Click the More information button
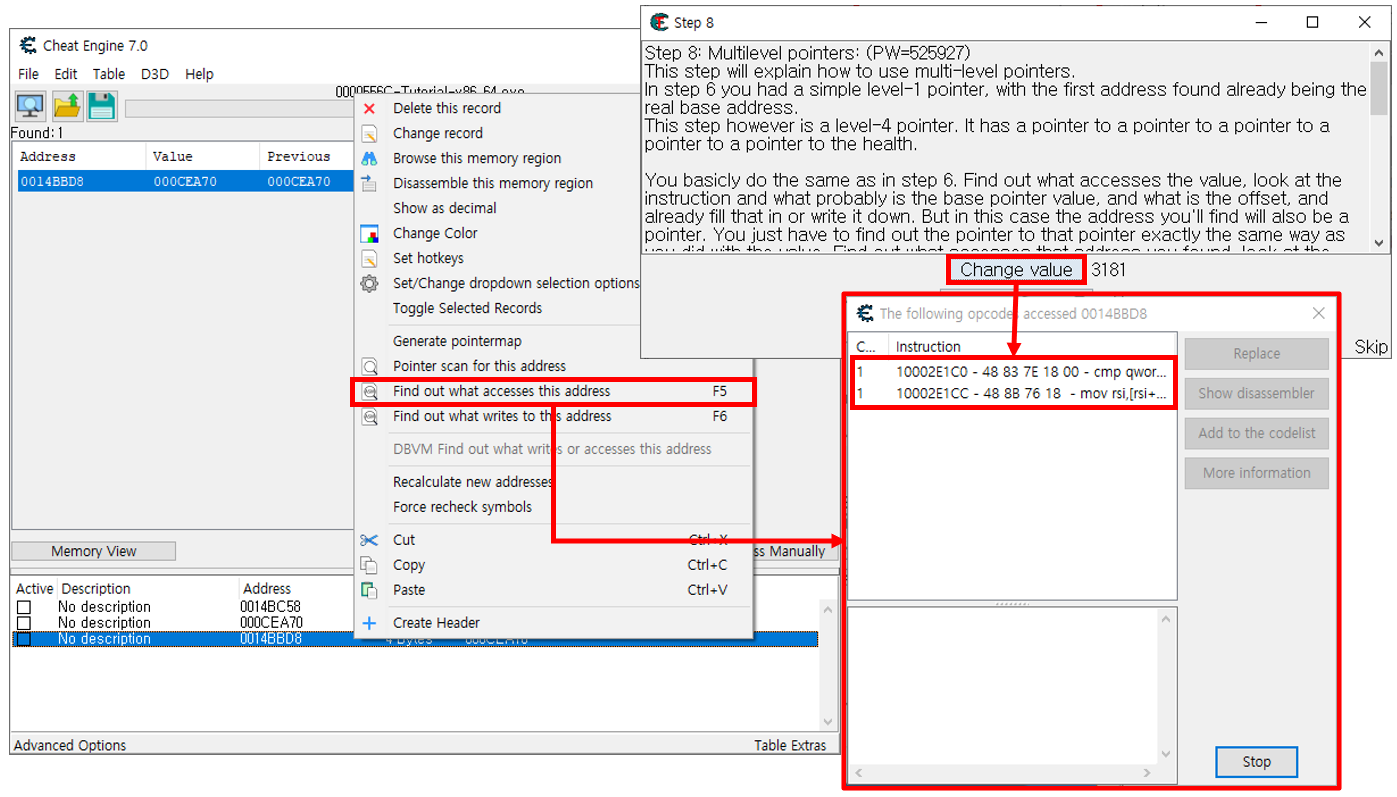Viewport: 1397px width, 797px height. [x=1257, y=473]
